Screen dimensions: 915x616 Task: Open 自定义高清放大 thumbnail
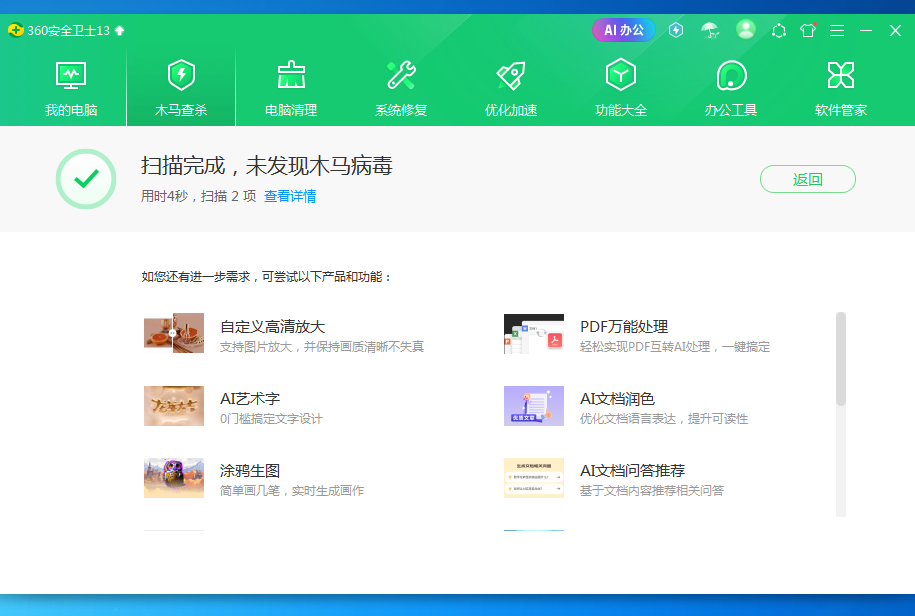pyautogui.click(x=174, y=333)
